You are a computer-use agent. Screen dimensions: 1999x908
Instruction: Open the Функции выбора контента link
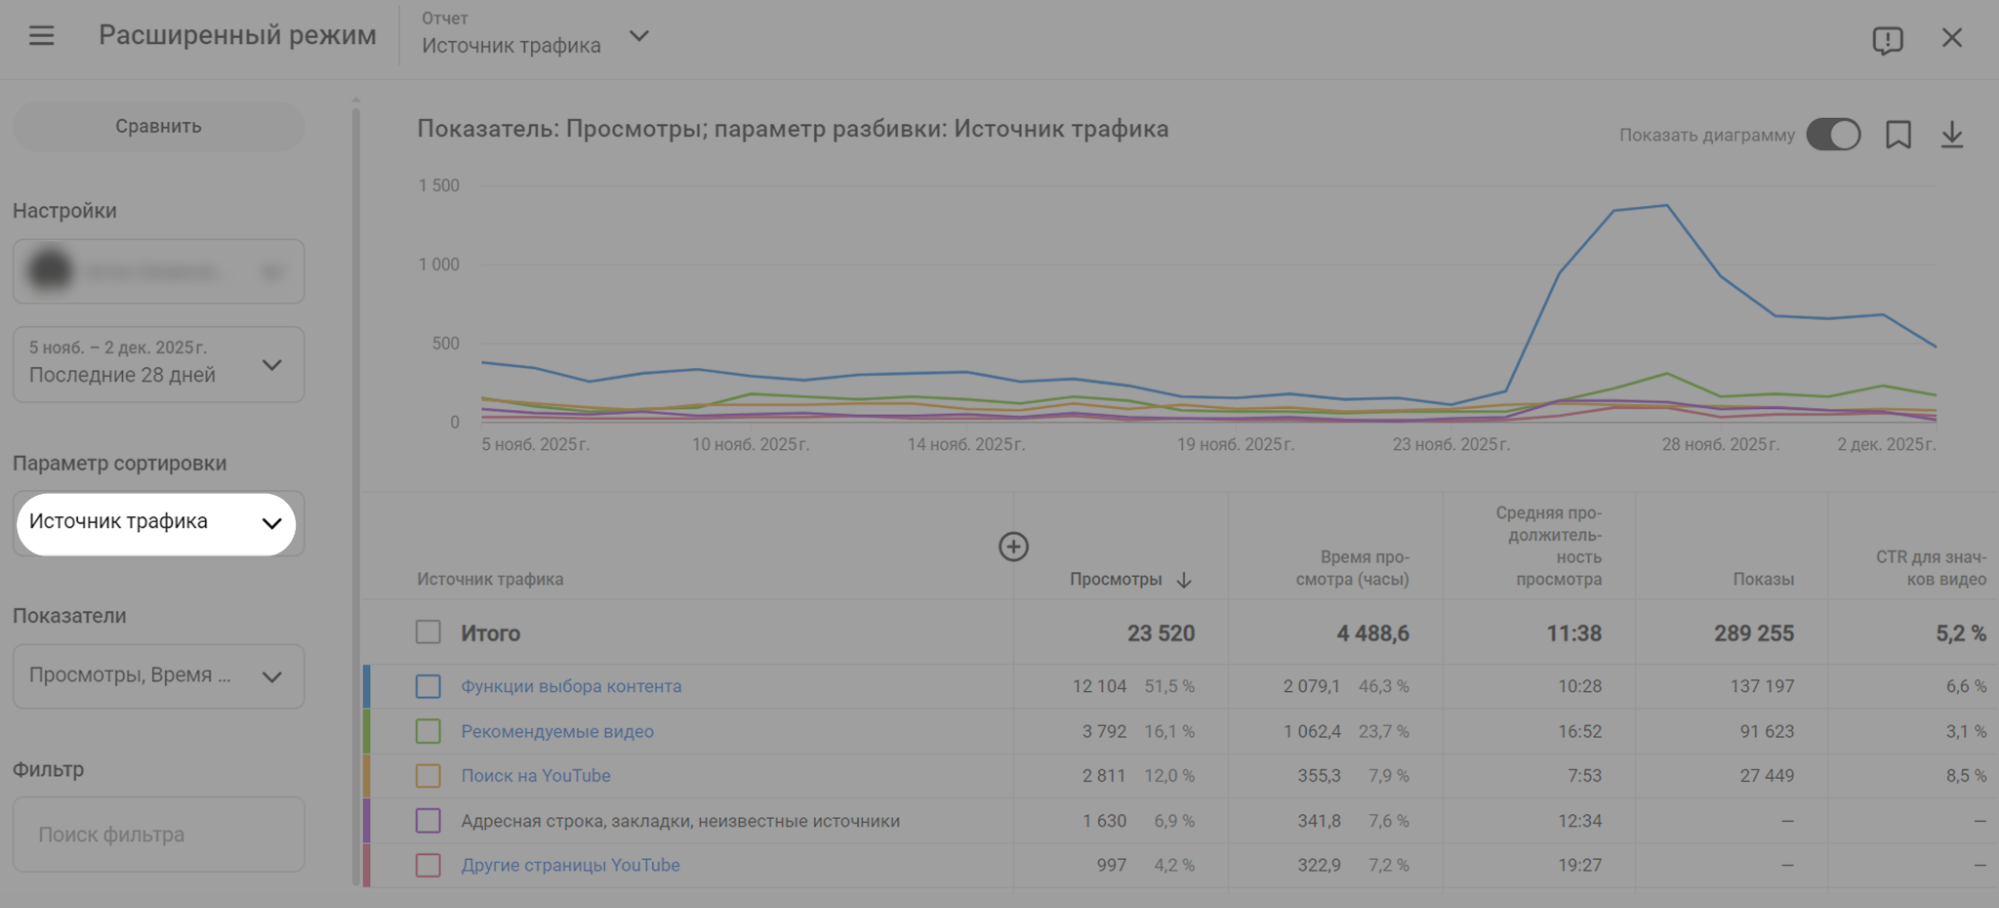click(570, 686)
